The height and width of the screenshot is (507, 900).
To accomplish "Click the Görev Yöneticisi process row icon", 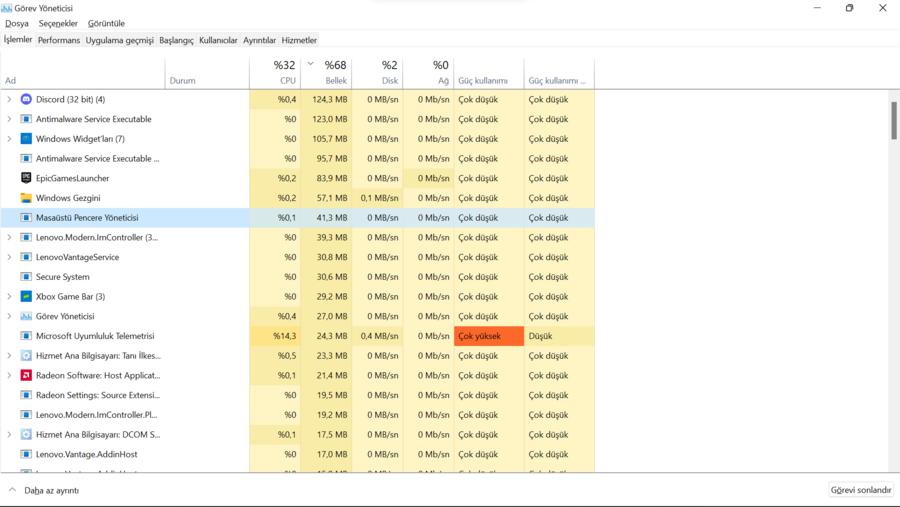I will pos(26,316).
